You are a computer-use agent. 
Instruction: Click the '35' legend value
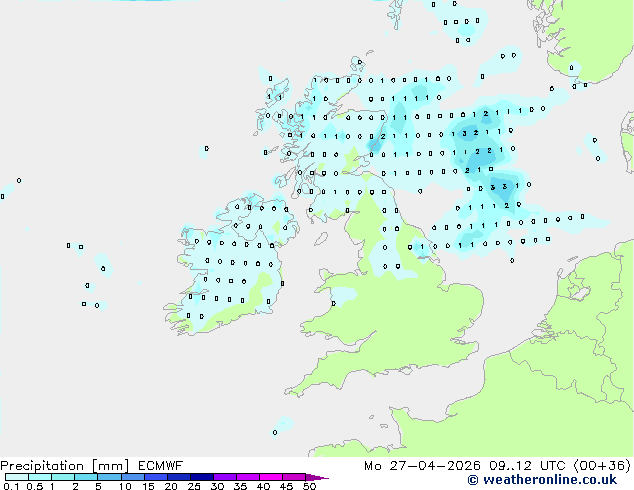click(240, 486)
